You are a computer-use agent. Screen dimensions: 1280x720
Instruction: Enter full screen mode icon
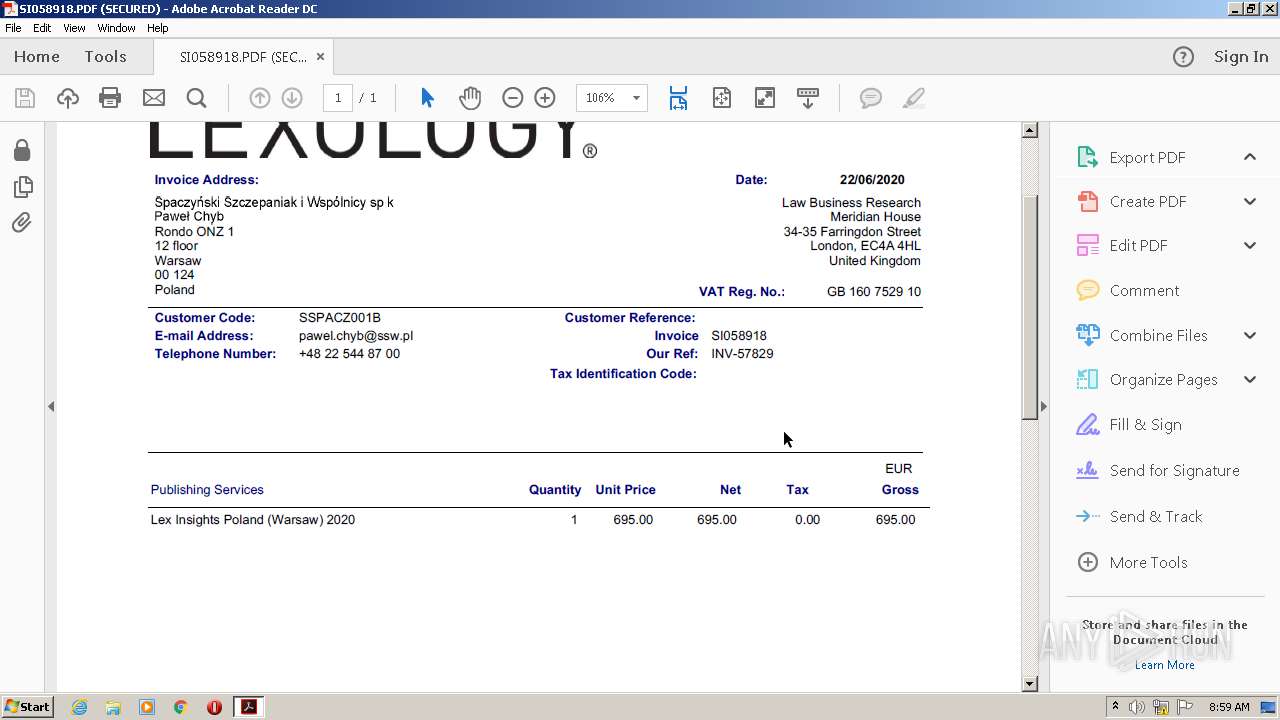pyautogui.click(x=764, y=98)
